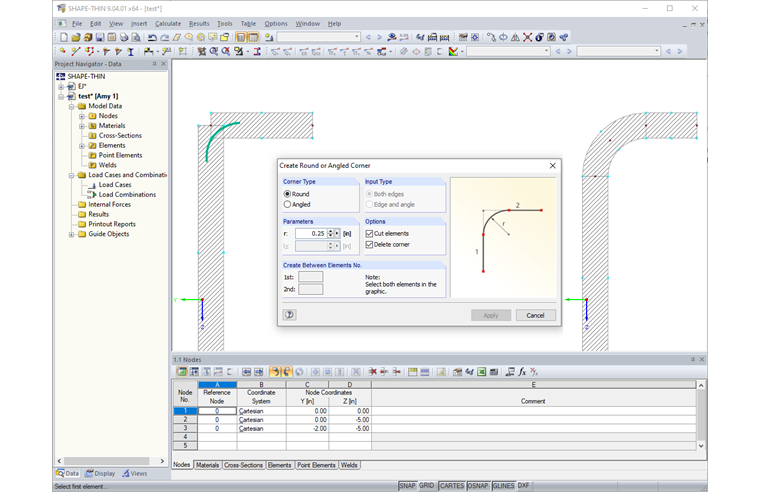Viewport: 760px width, 492px height.
Task: Toggle the highlighted navigator panel icon
Action: tap(241, 37)
